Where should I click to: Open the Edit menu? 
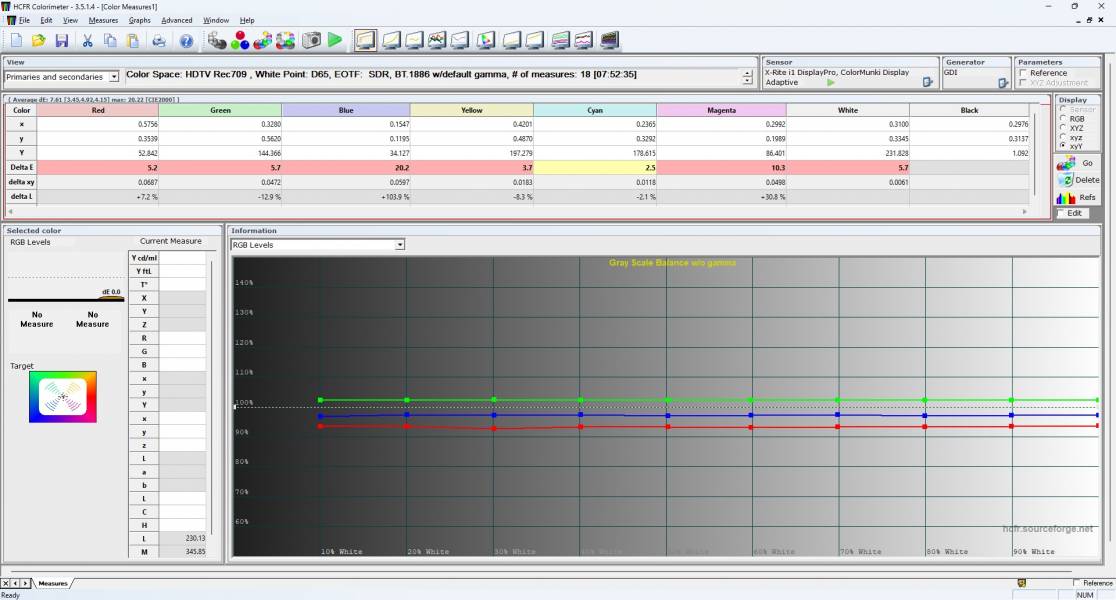click(46, 20)
